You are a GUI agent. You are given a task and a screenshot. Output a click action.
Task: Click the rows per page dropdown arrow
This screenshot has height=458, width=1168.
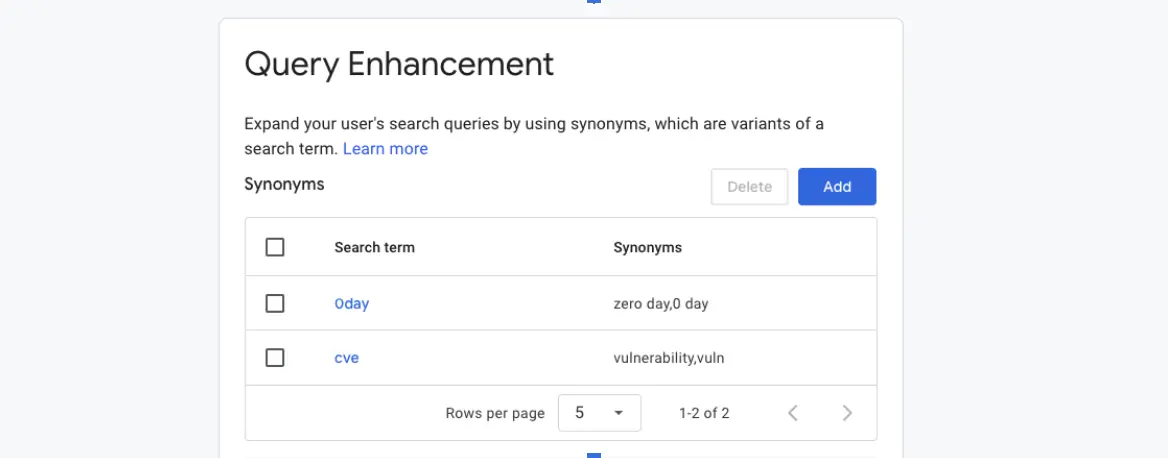618,413
